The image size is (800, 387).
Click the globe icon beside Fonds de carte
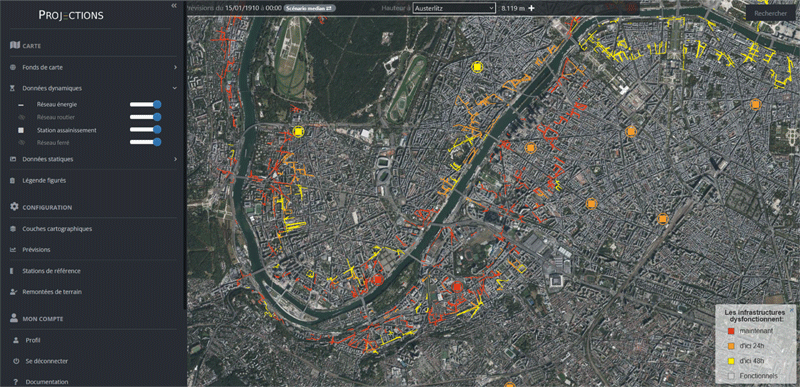tap(13, 67)
